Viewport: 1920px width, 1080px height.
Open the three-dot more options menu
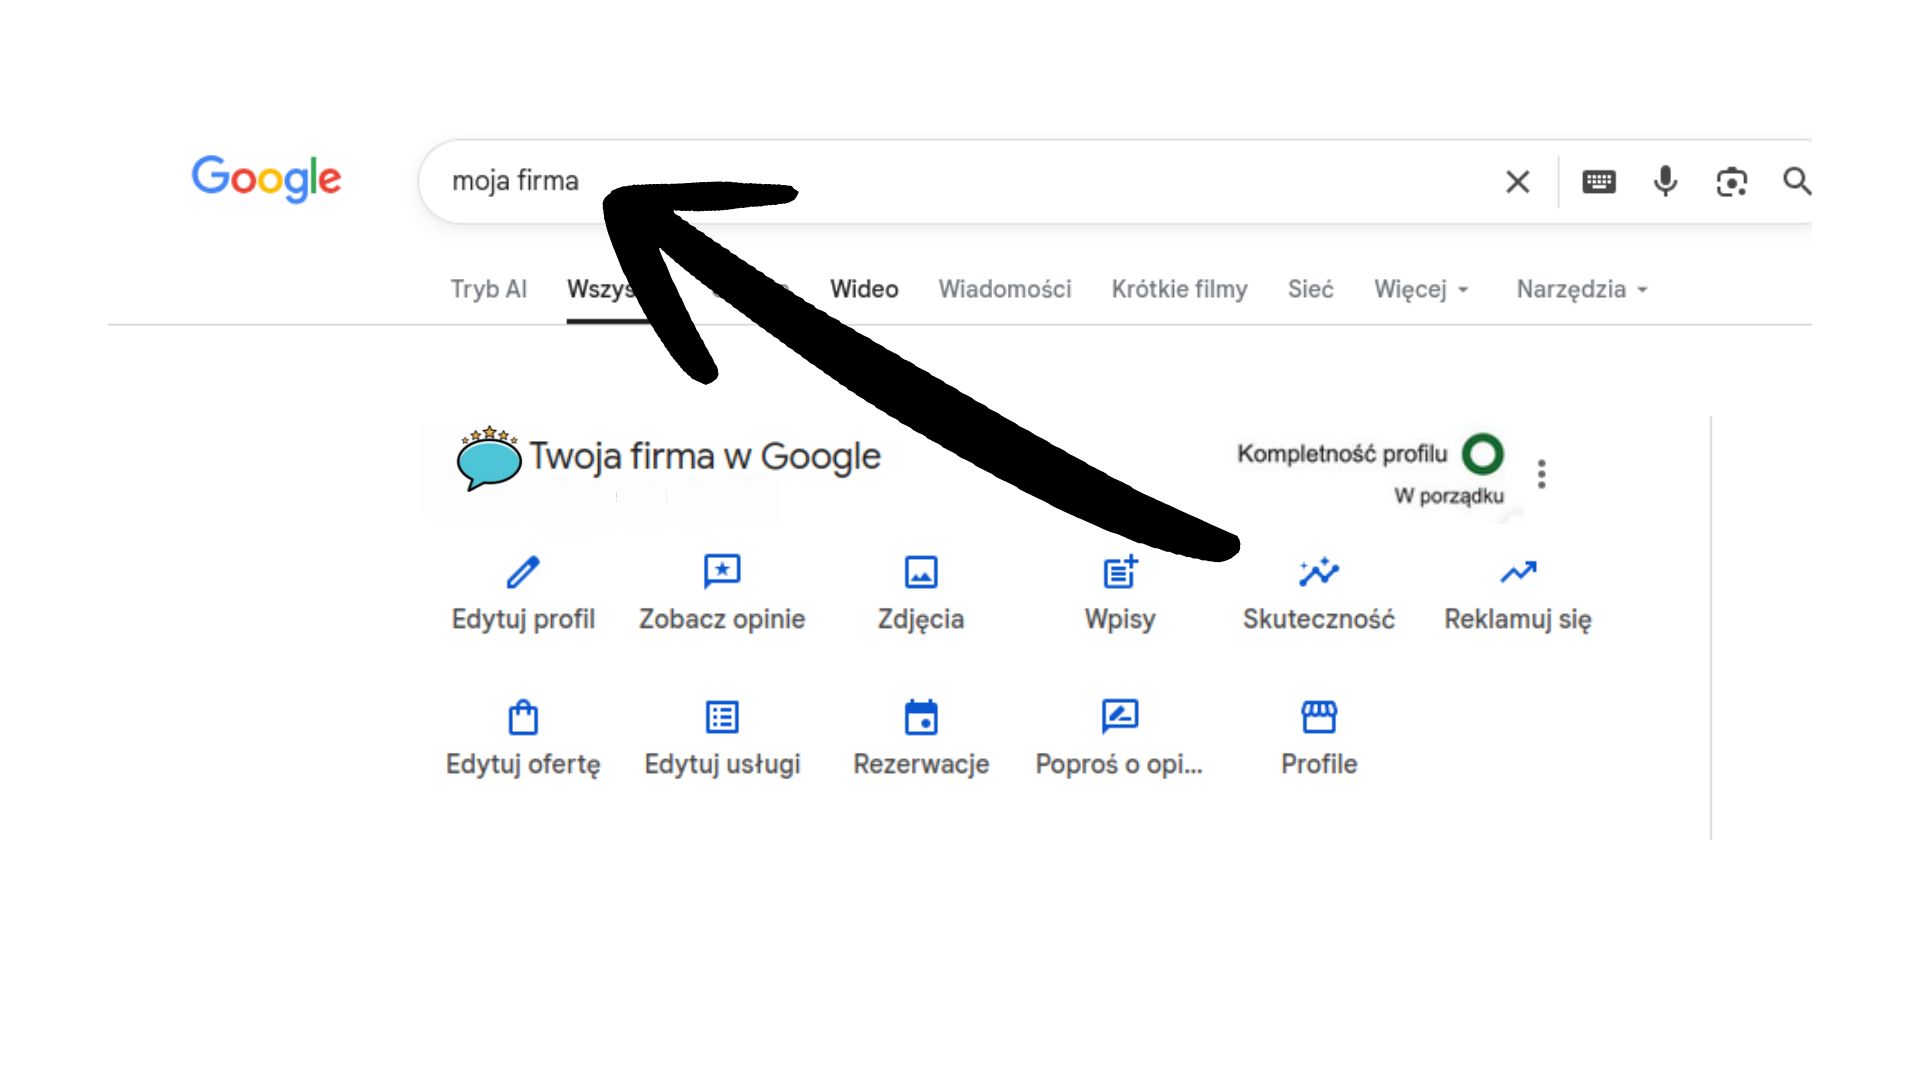[1542, 474]
